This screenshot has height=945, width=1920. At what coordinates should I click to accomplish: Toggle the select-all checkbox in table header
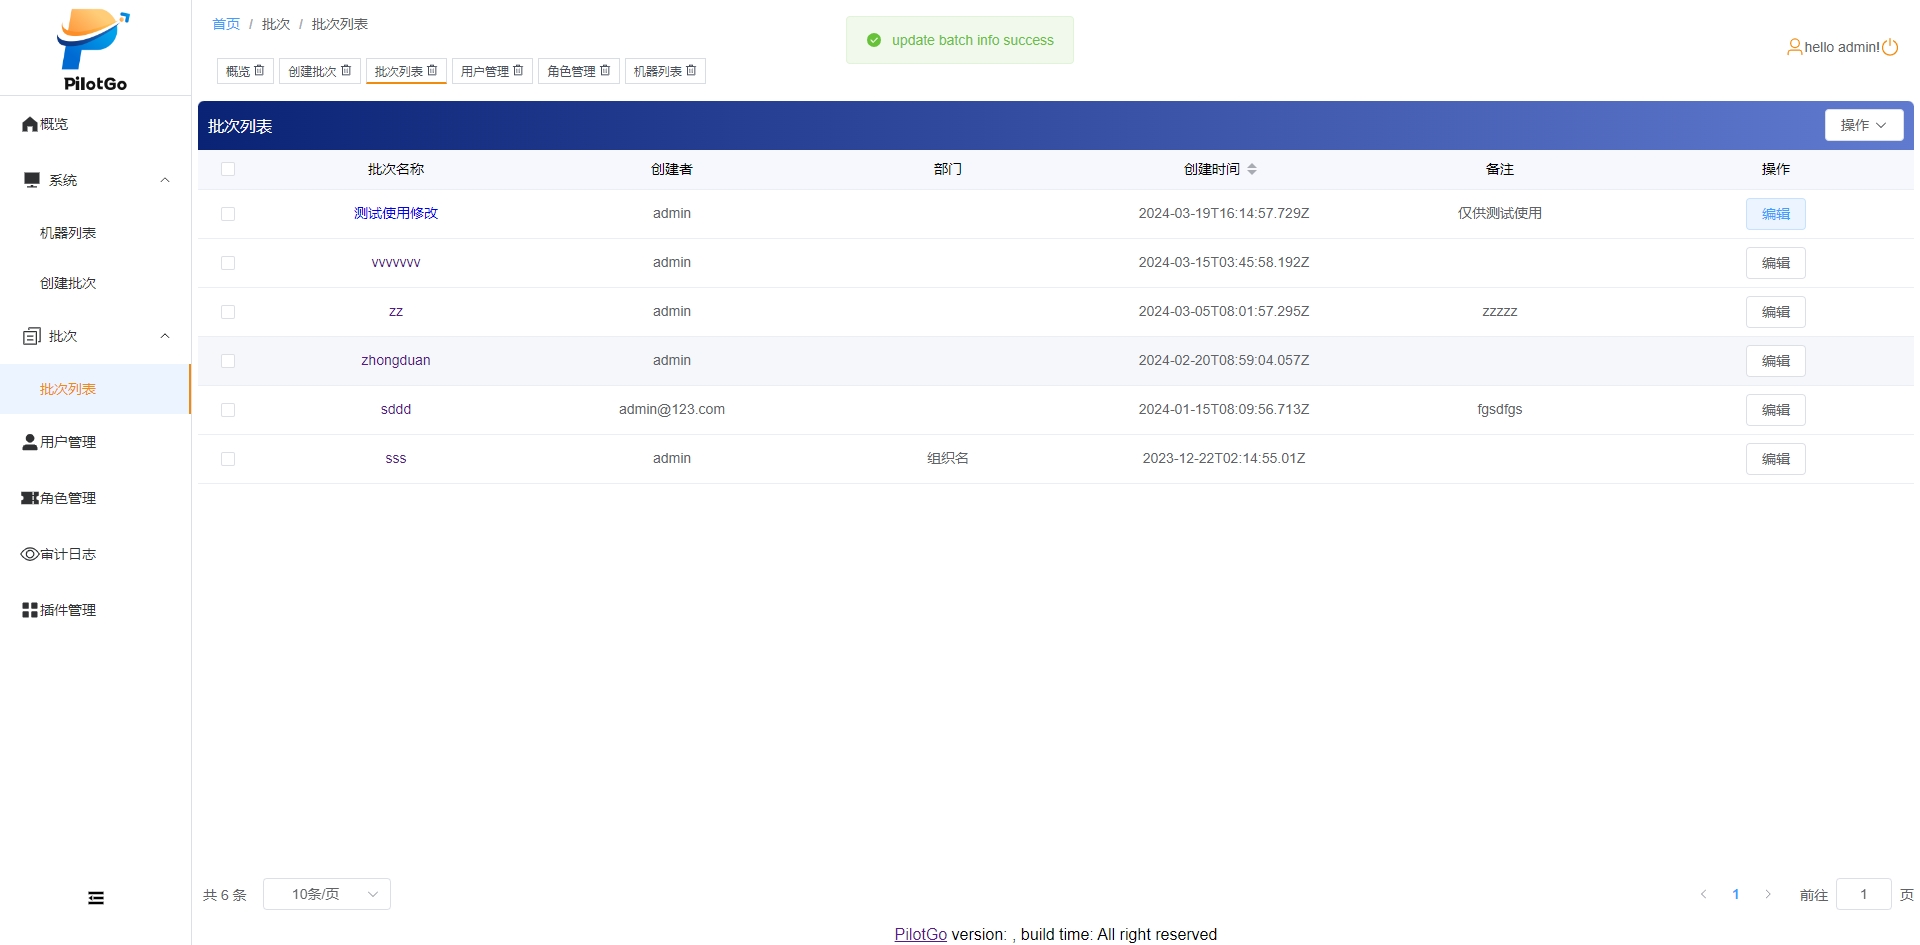(x=228, y=169)
